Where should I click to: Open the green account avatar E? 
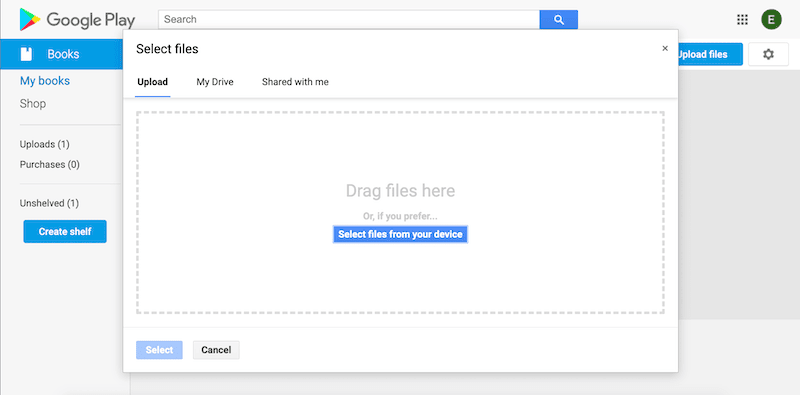point(771,20)
